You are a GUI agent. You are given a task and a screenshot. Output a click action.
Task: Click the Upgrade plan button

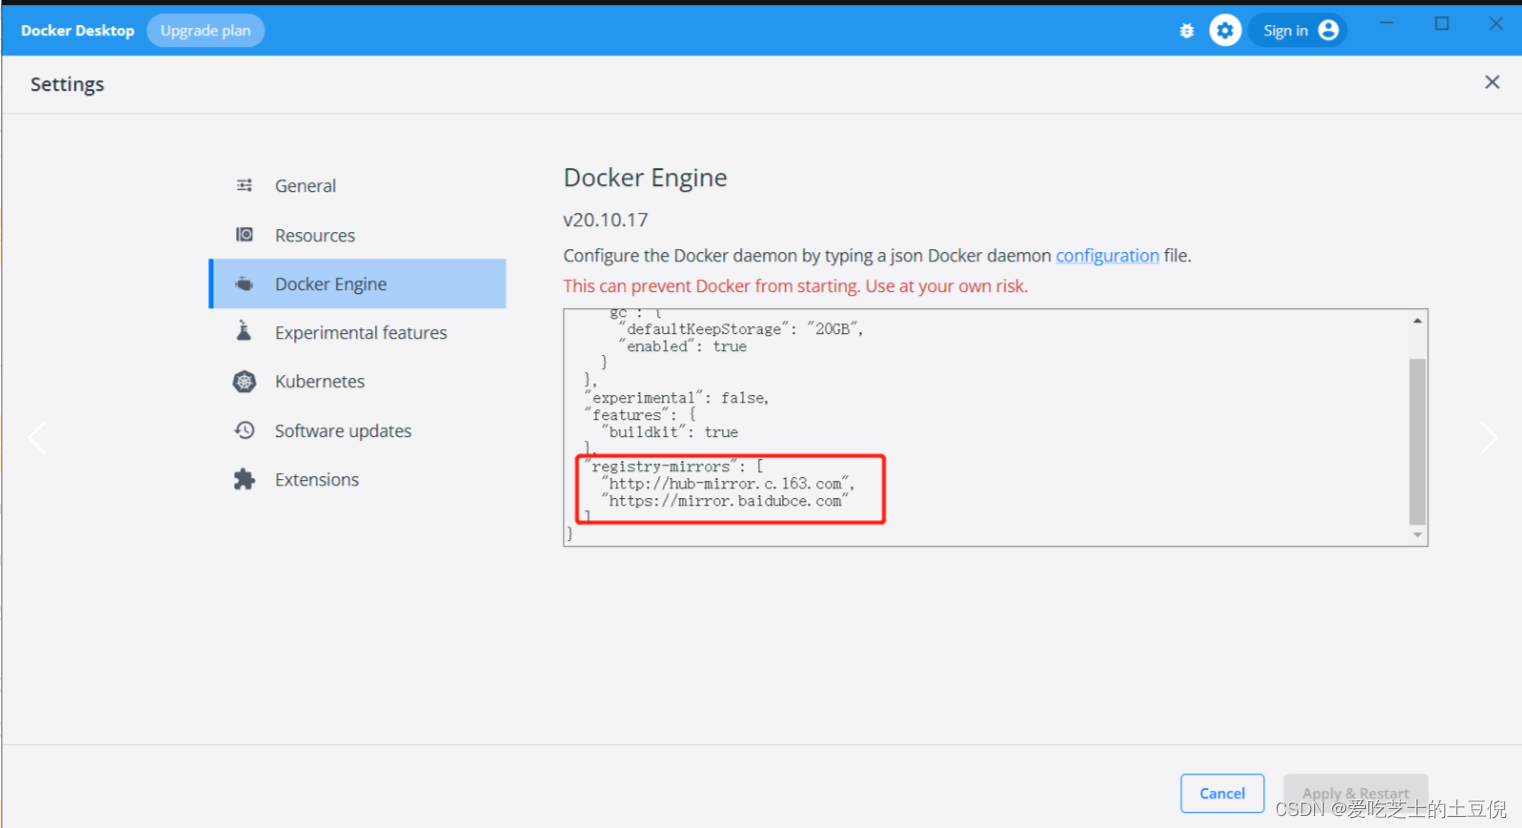tap(206, 30)
